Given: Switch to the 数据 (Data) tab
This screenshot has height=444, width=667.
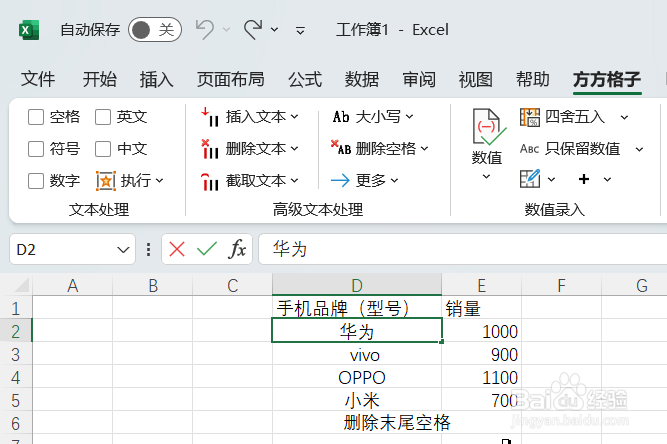Looking at the screenshot, I should tap(362, 80).
